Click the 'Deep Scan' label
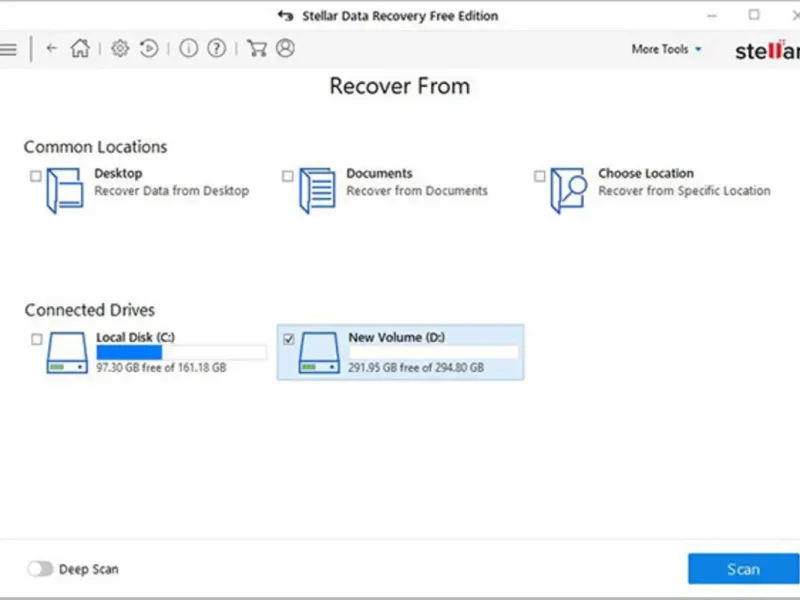 [89, 569]
